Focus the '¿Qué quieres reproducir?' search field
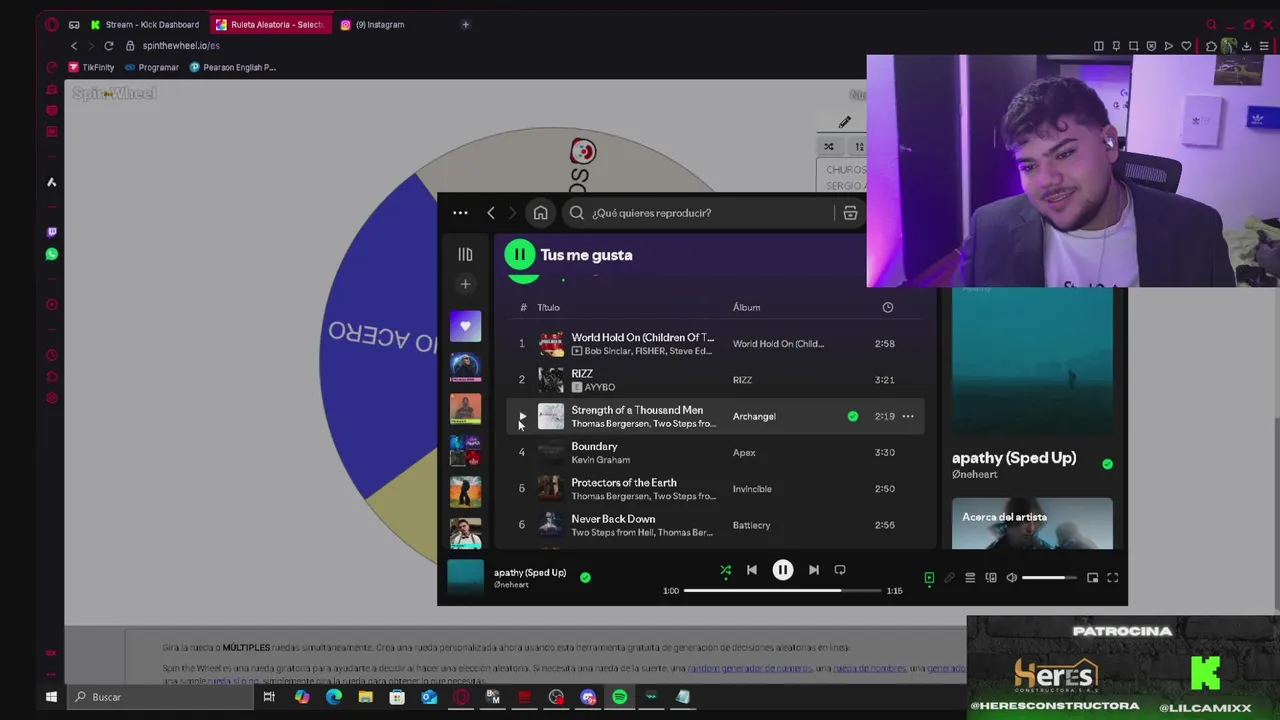The height and width of the screenshot is (720, 1280). coord(700,213)
